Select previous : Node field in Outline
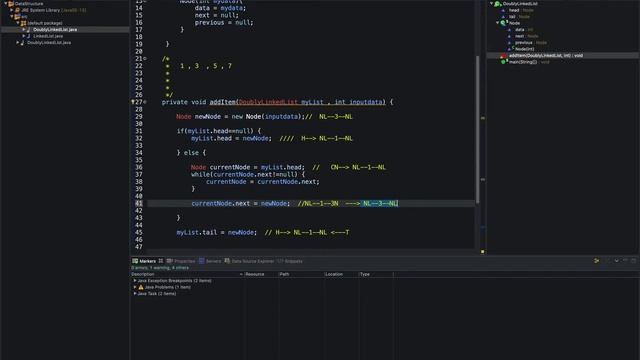 (531, 43)
